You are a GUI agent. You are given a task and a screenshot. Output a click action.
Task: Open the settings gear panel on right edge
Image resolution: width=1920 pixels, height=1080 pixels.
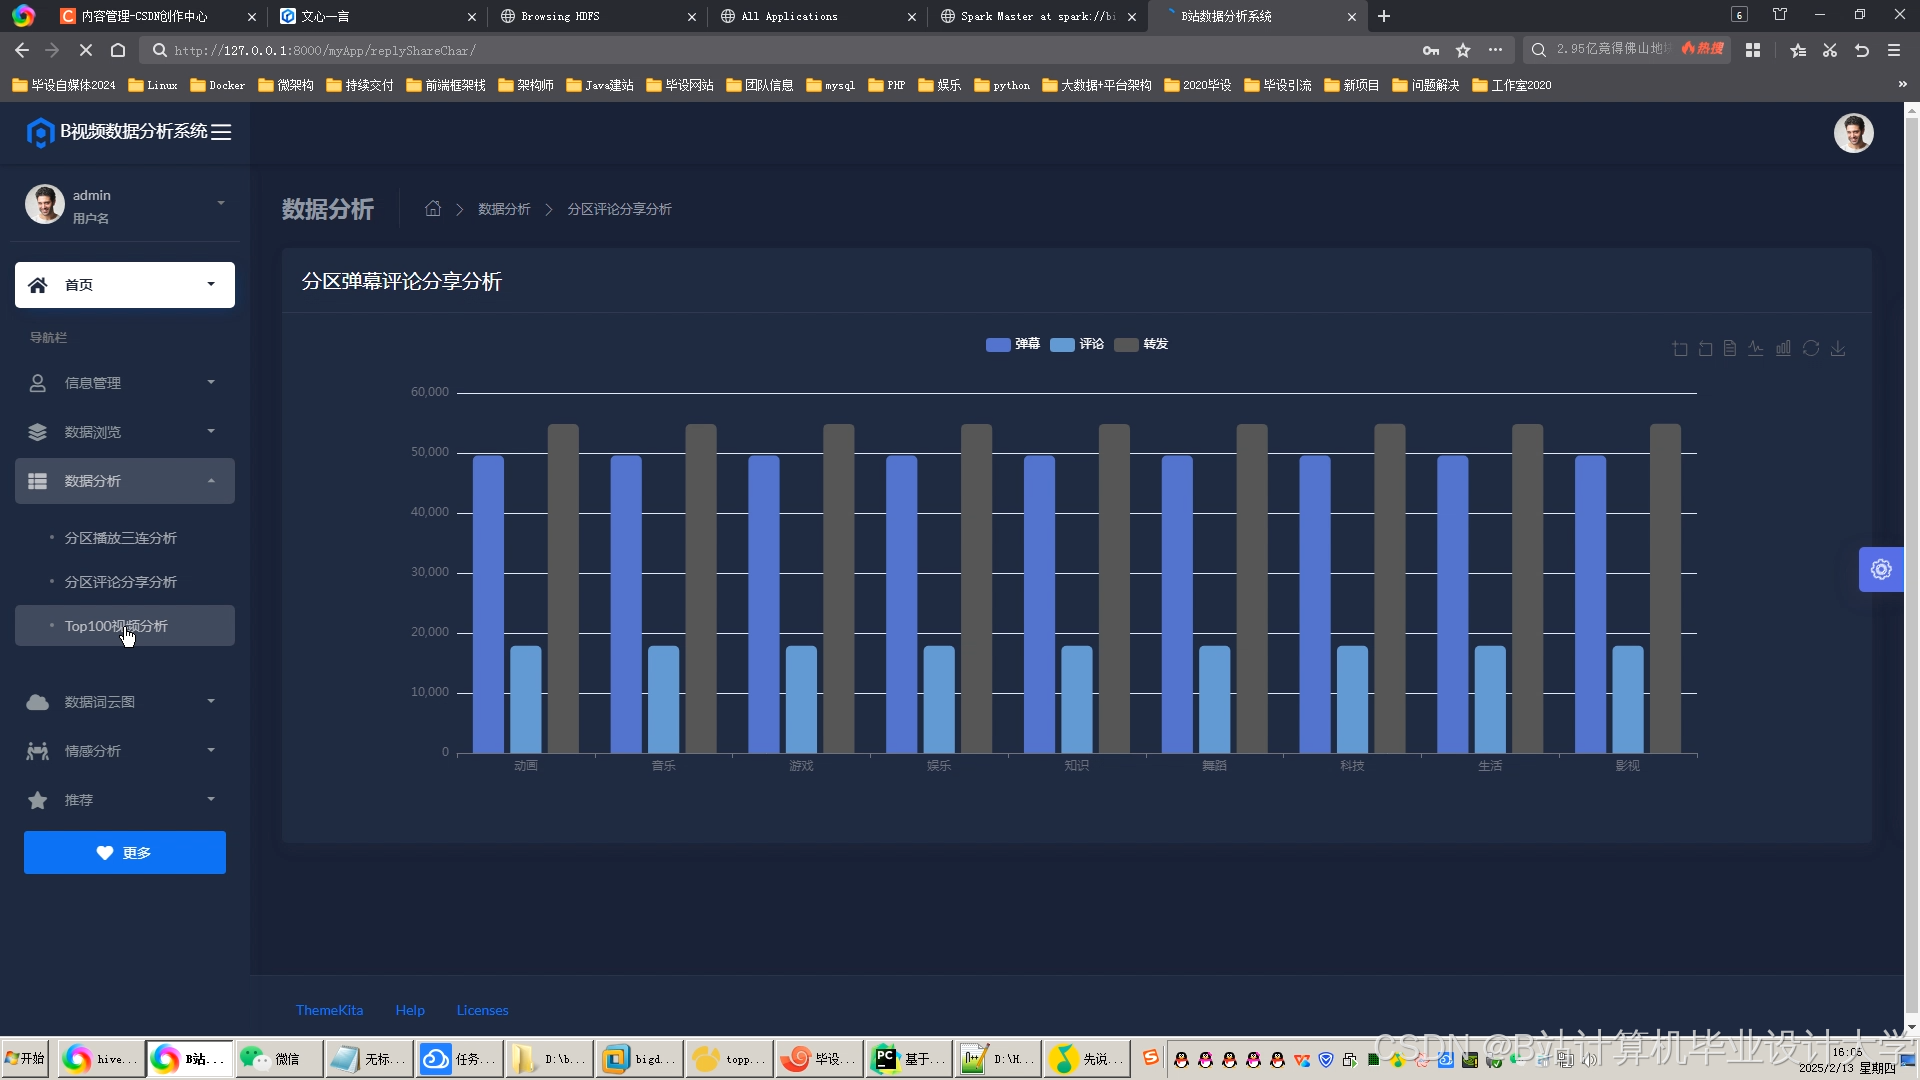tap(1881, 570)
